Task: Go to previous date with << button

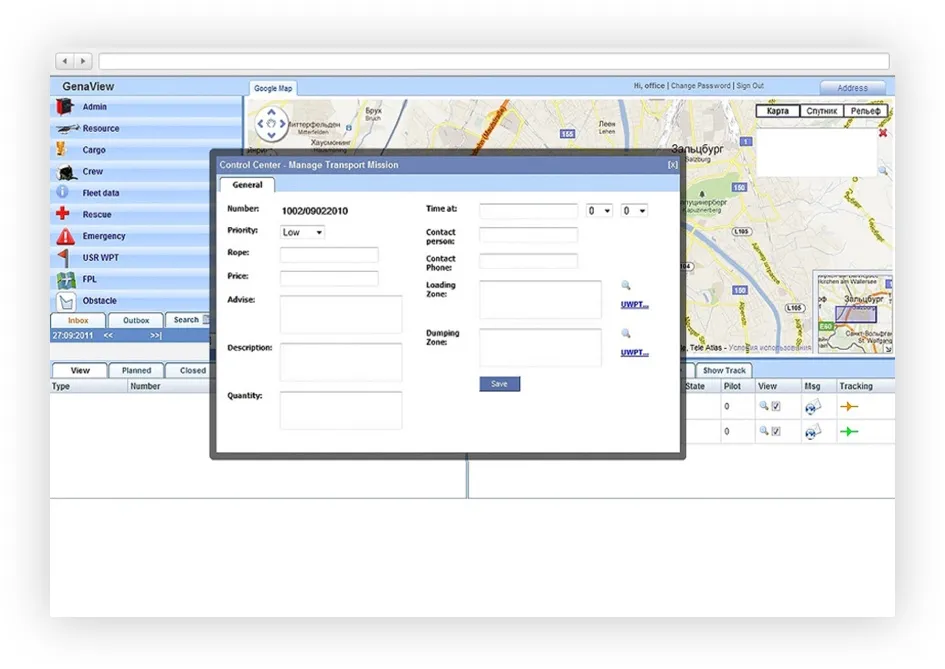Action: click(x=108, y=336)
